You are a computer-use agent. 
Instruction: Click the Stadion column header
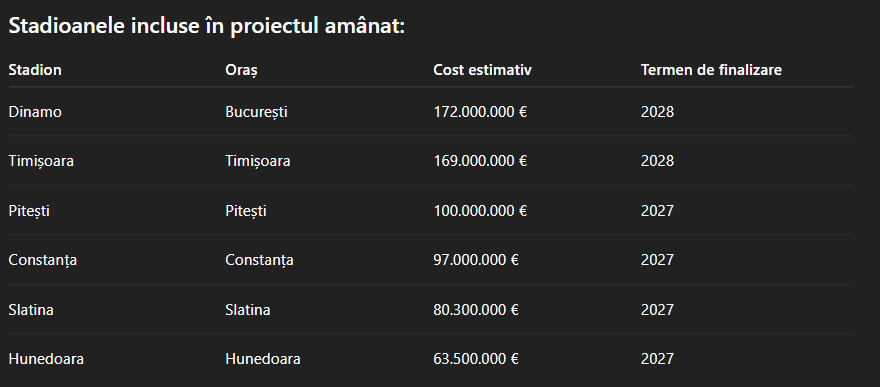[x=35, y=70]
